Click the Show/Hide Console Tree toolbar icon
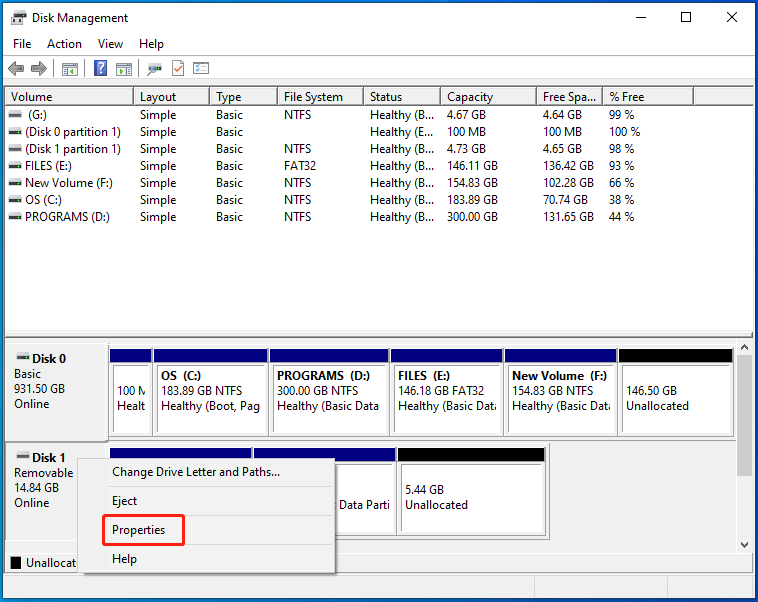The image size is (758, 602). 70,69
